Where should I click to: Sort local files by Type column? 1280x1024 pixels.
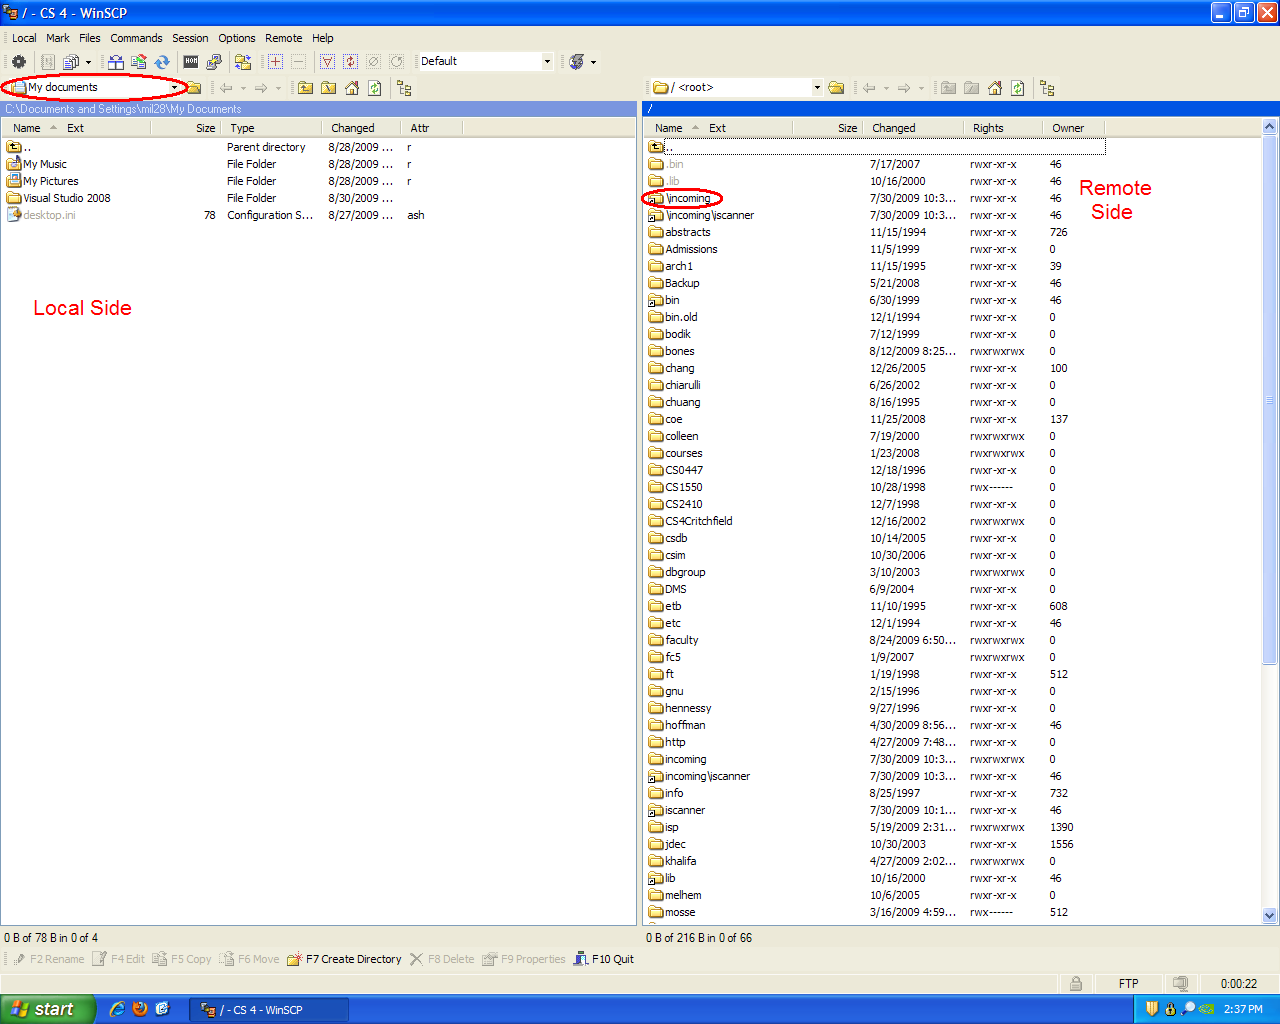point(272,128)
